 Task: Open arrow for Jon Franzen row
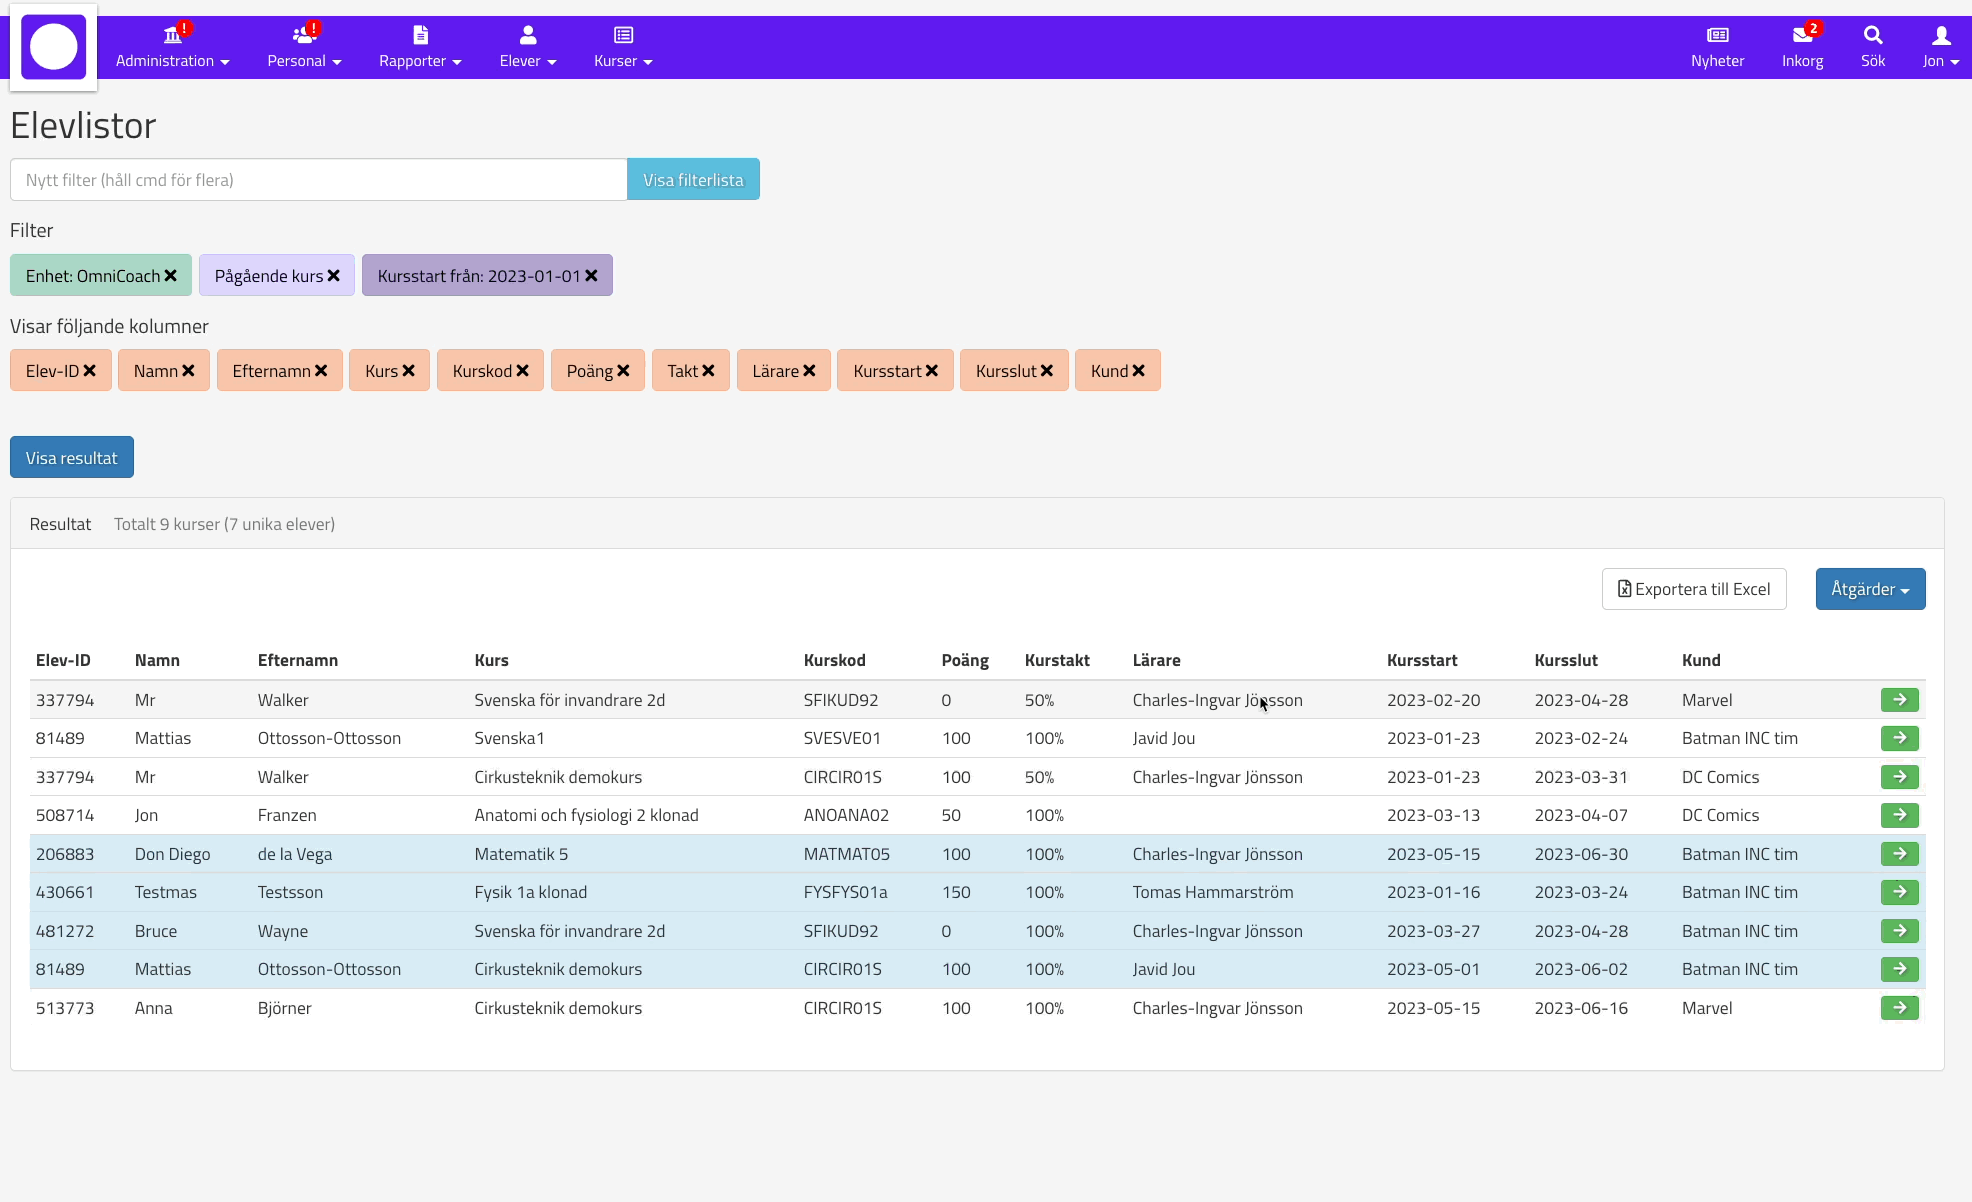pos(1899,815)
